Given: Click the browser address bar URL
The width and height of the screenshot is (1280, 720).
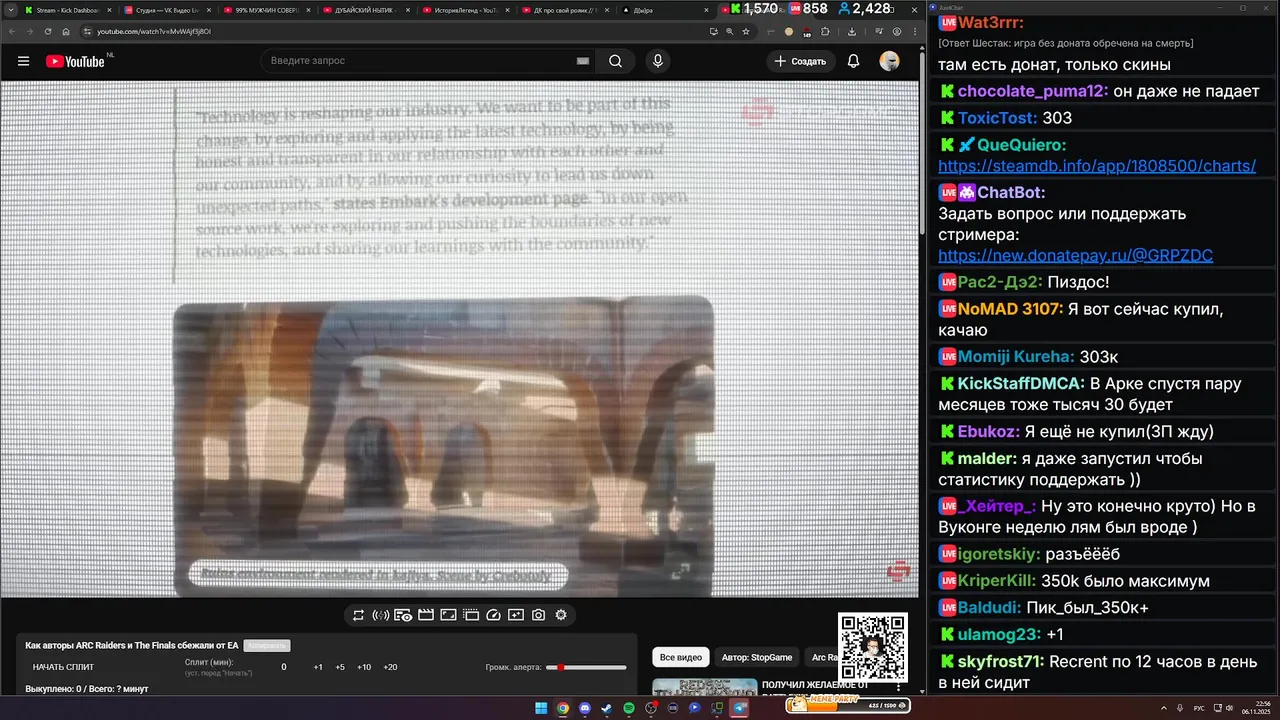Looking at the screenshot, I should click(154, 32).
